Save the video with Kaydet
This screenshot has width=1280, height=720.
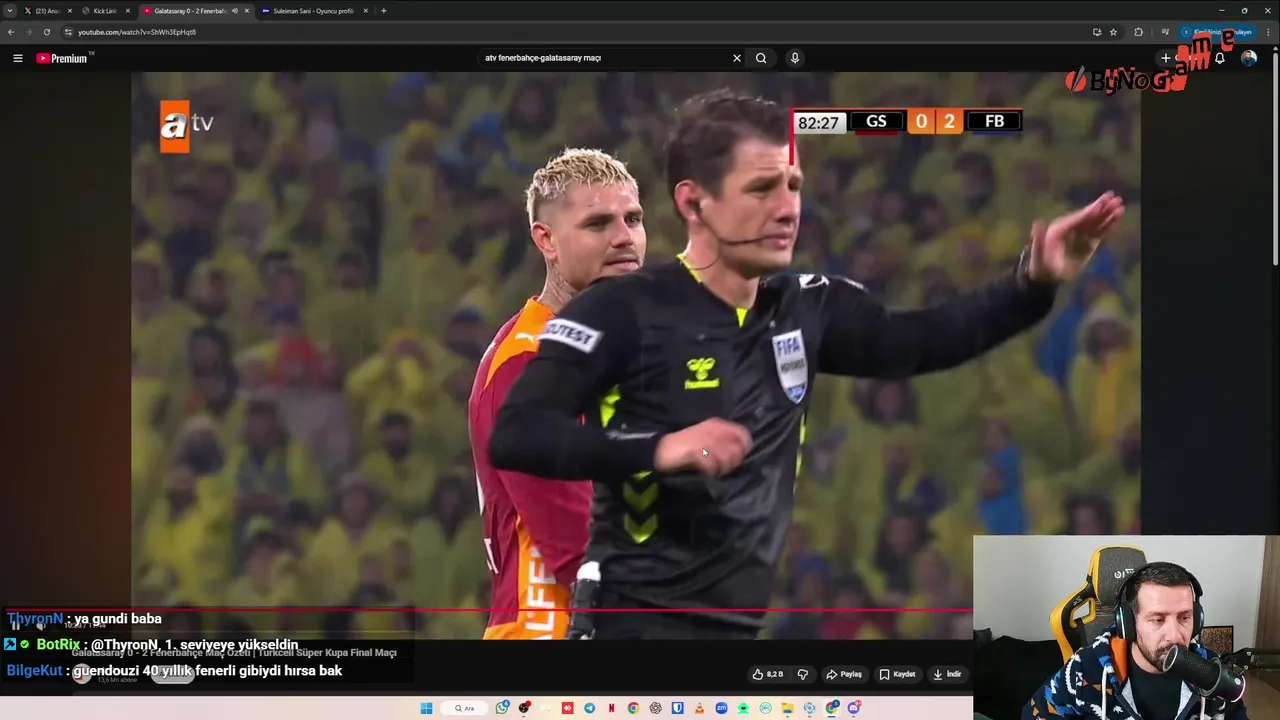click(x=897, y=674)
